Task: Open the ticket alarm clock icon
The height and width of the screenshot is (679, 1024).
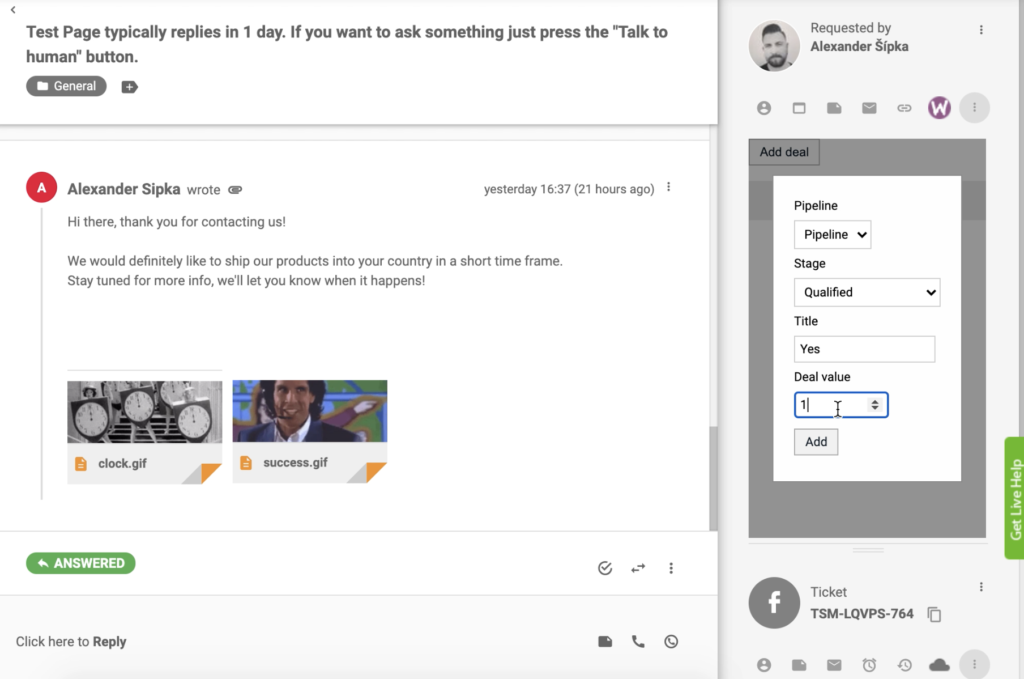Action: pyautogui.click(x=869, y=665)
